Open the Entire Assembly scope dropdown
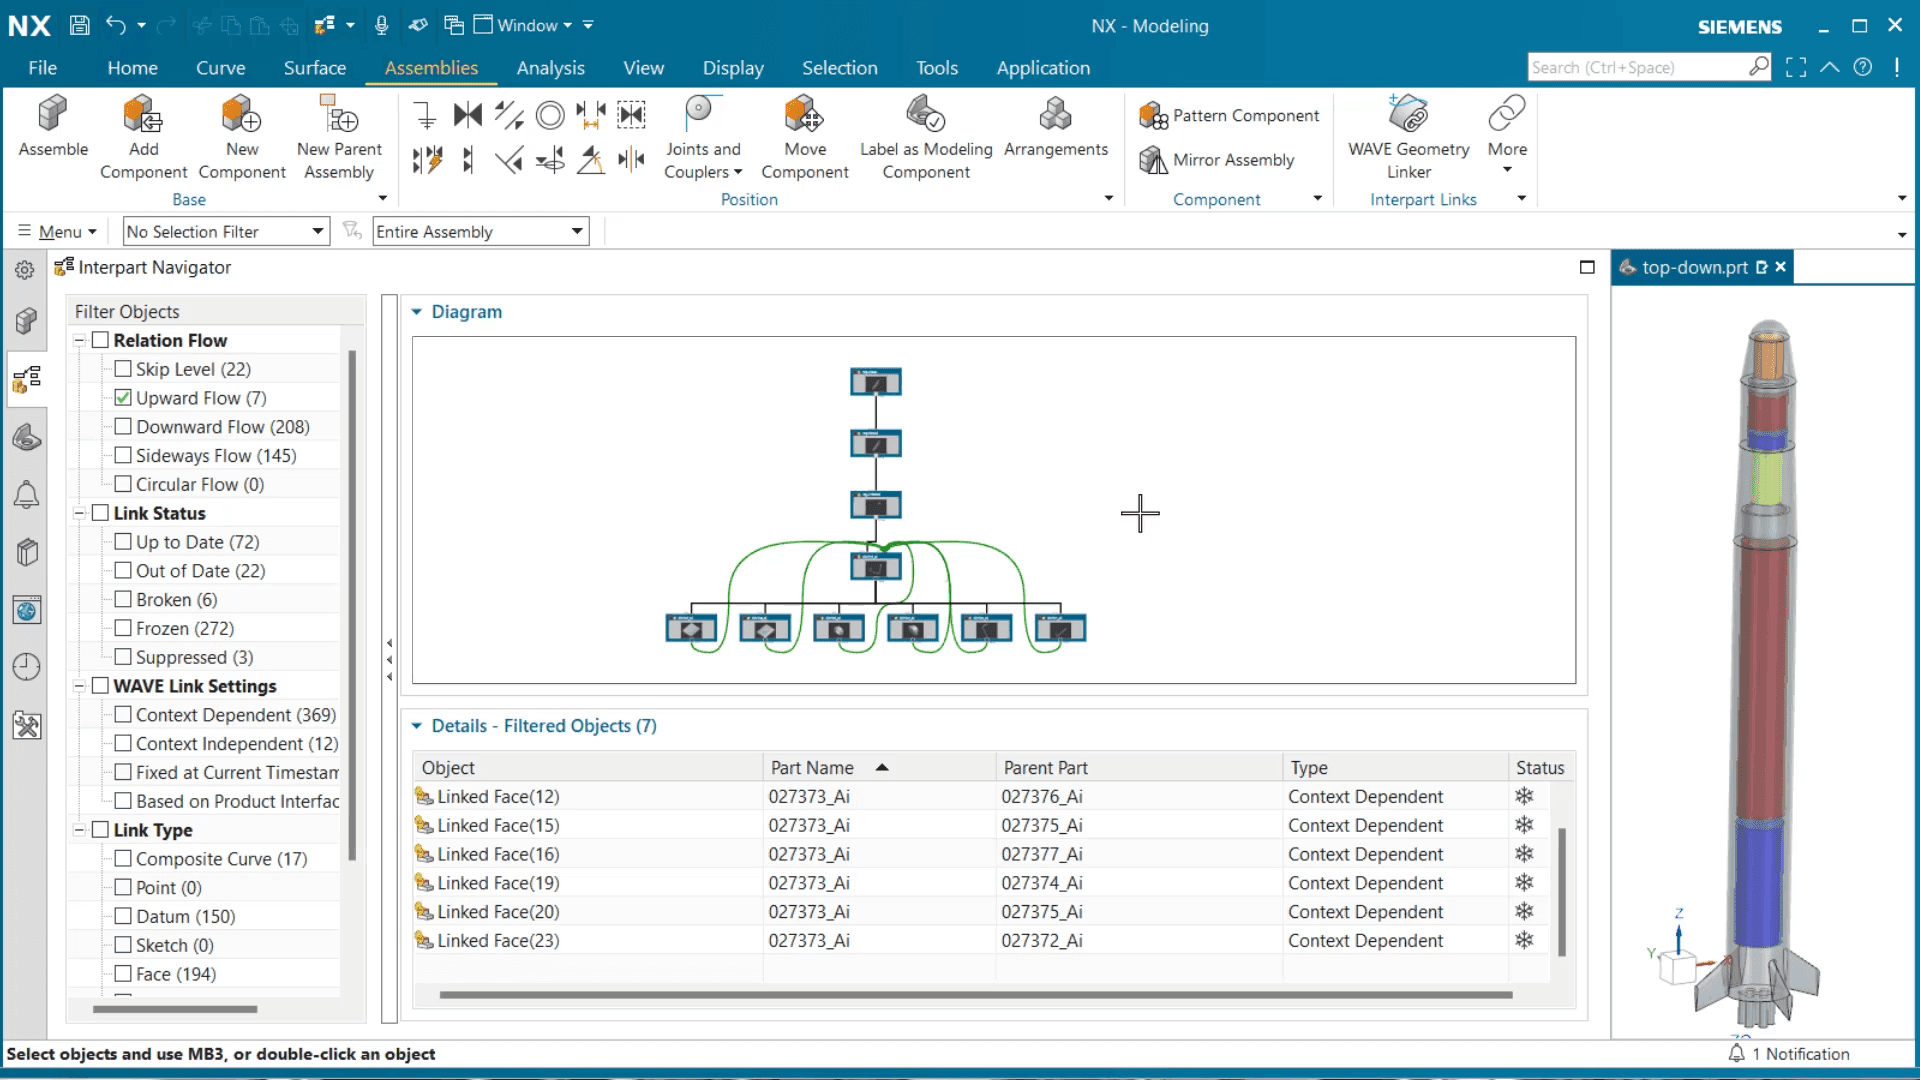 [480, 231]
